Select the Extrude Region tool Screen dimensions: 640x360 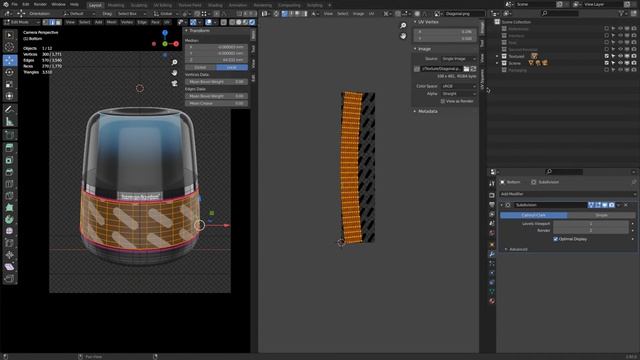[x=9, y=148]
